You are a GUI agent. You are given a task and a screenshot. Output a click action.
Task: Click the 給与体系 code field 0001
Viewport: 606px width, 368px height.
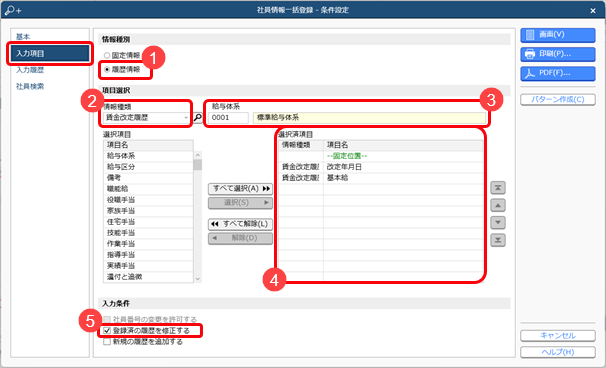pos(228,118)
